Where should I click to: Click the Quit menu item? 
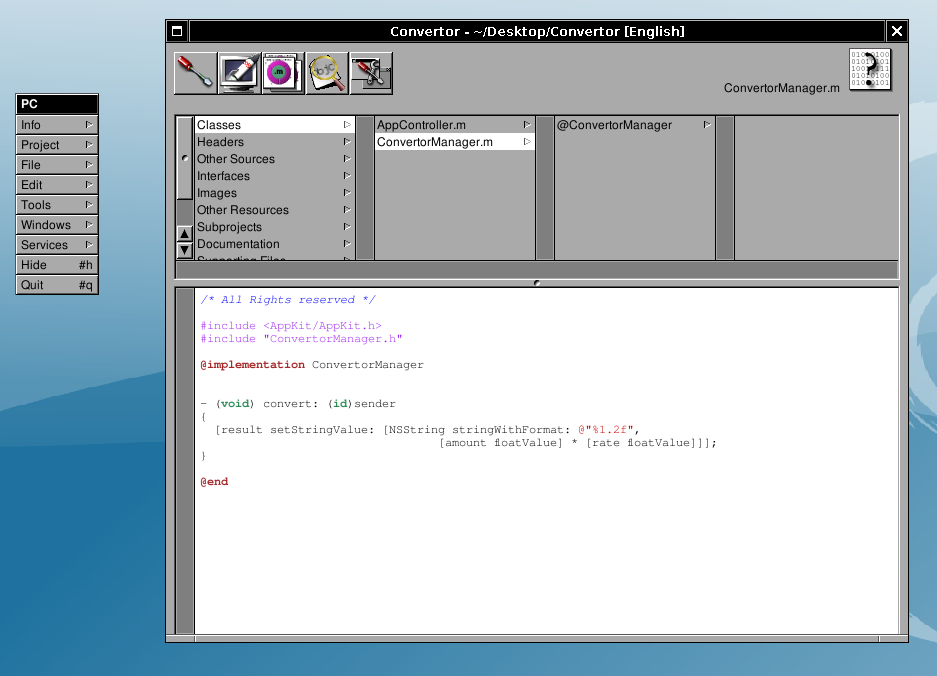(x=57, y=285)
